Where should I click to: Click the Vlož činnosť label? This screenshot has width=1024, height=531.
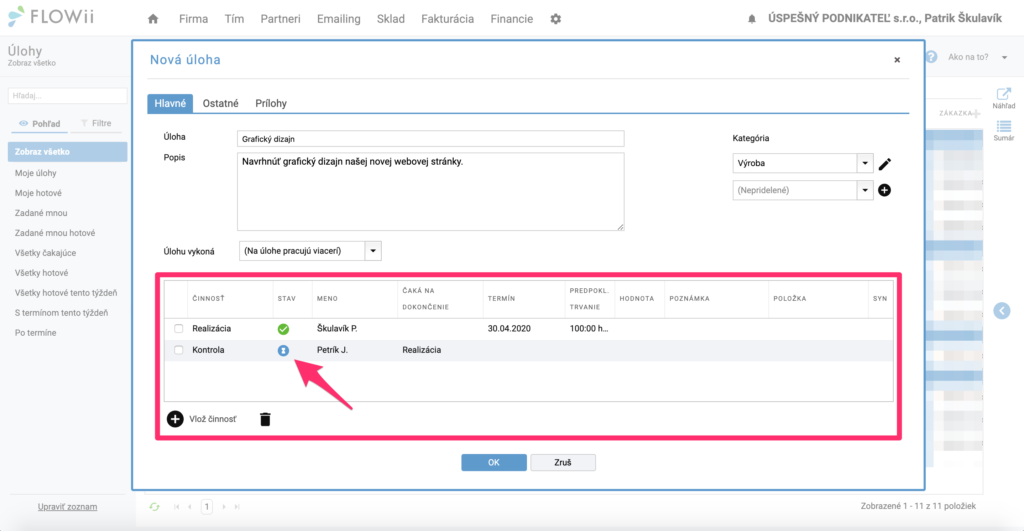point(213,419)
